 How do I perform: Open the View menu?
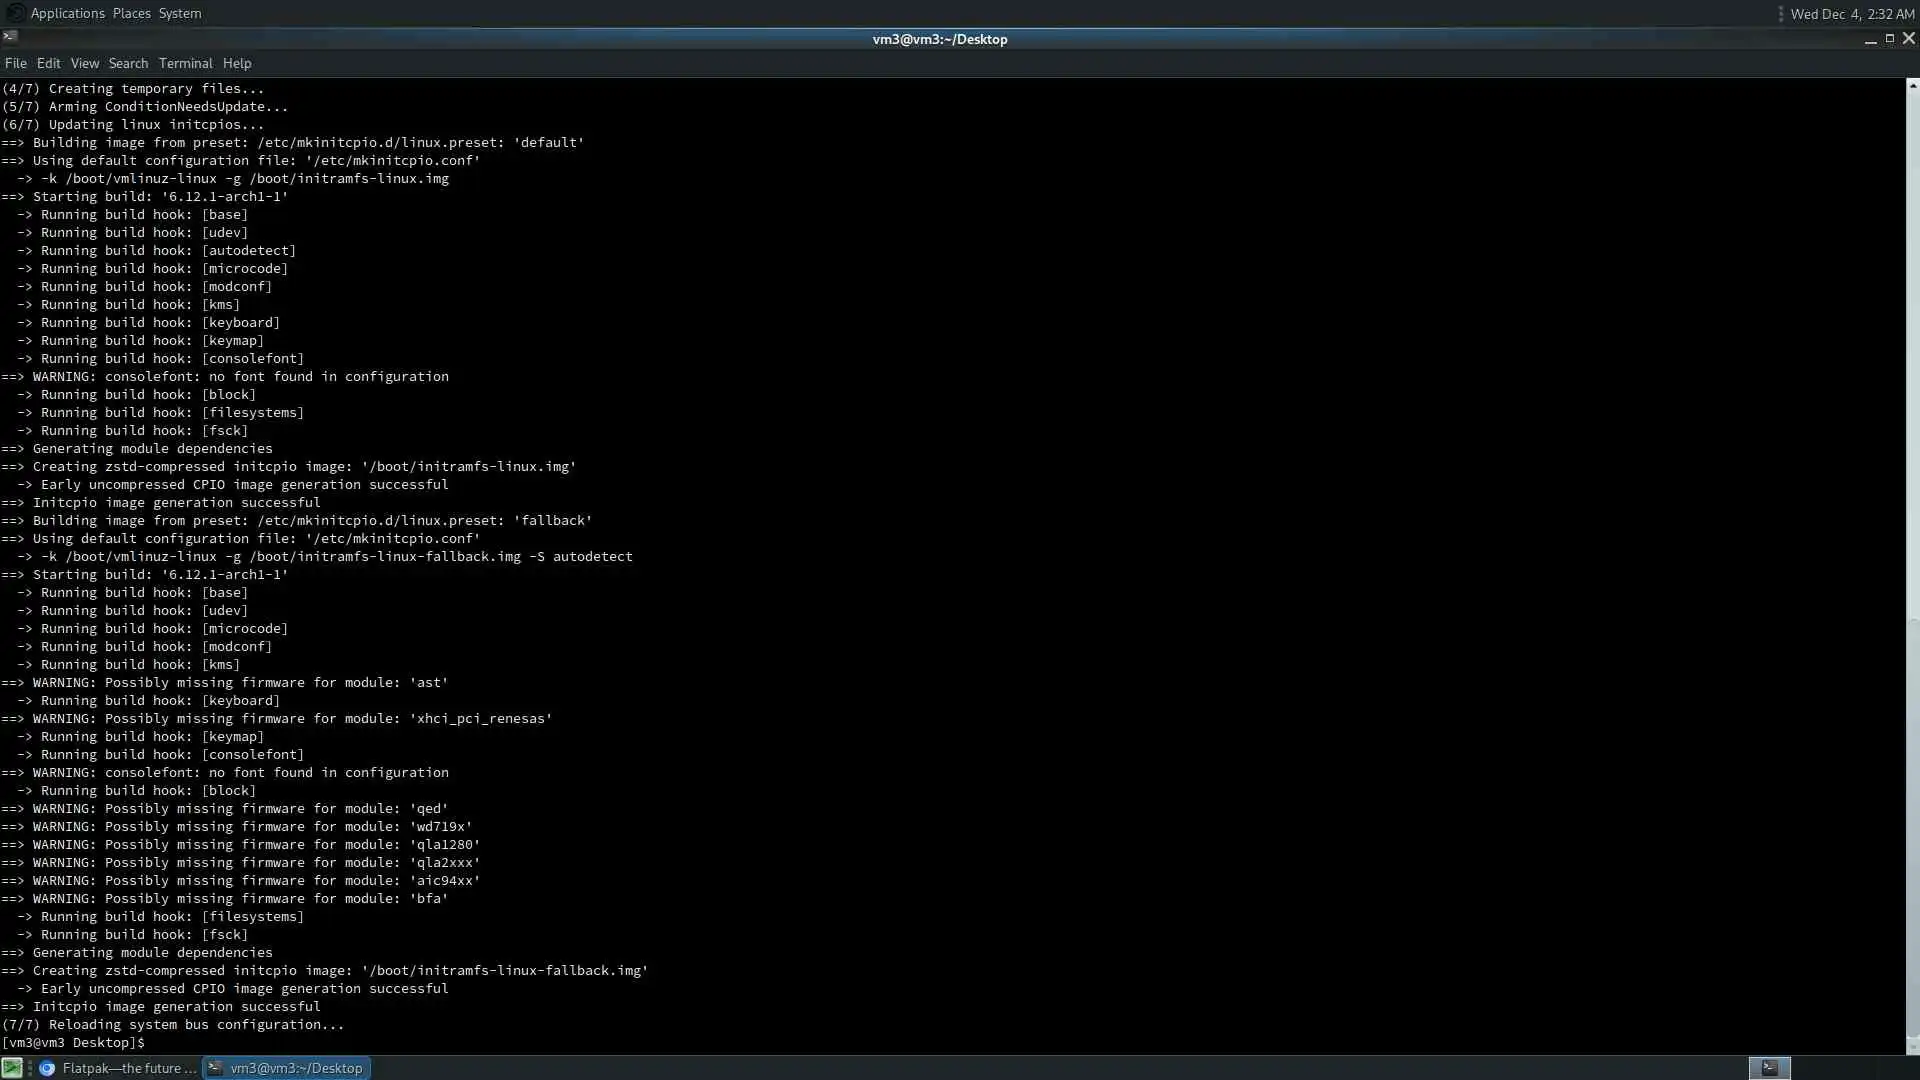tap(84, 63)
